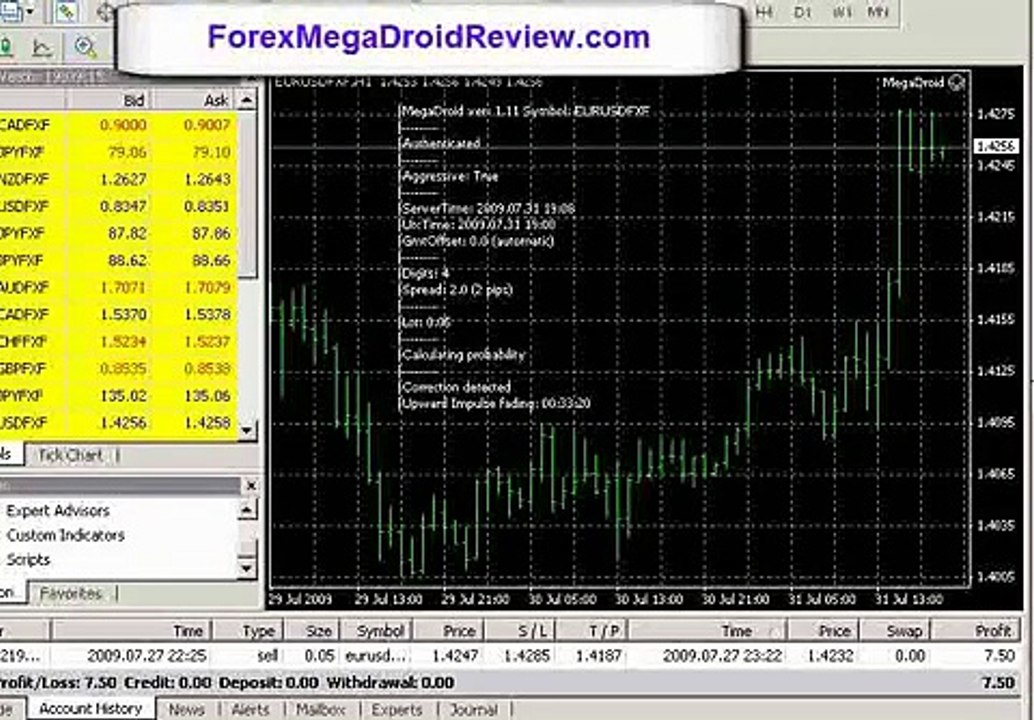1034x720 pixels.
Task: Click the Bid column header in Market Watch
Action: pyautogui.click(x=109, y=100)
